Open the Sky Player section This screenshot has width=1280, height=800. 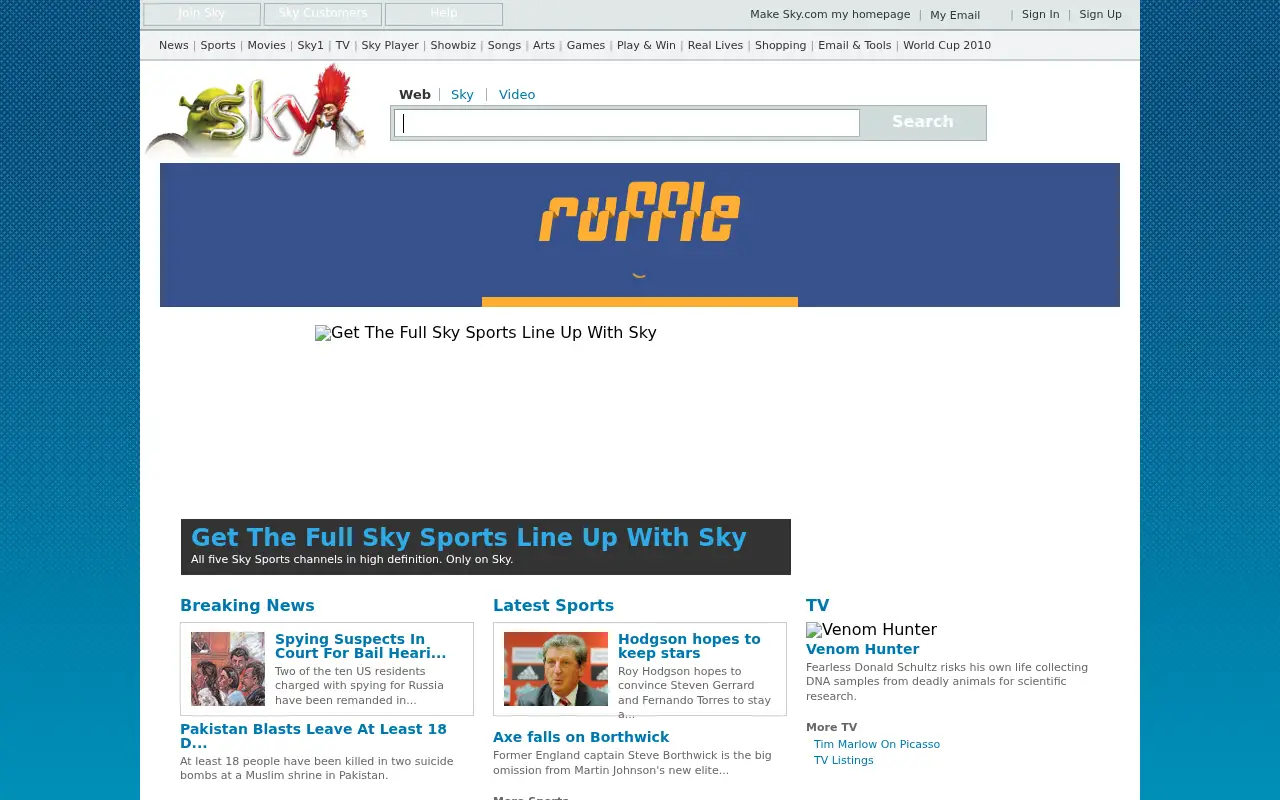pyautogui.click(x=390, y=46)
